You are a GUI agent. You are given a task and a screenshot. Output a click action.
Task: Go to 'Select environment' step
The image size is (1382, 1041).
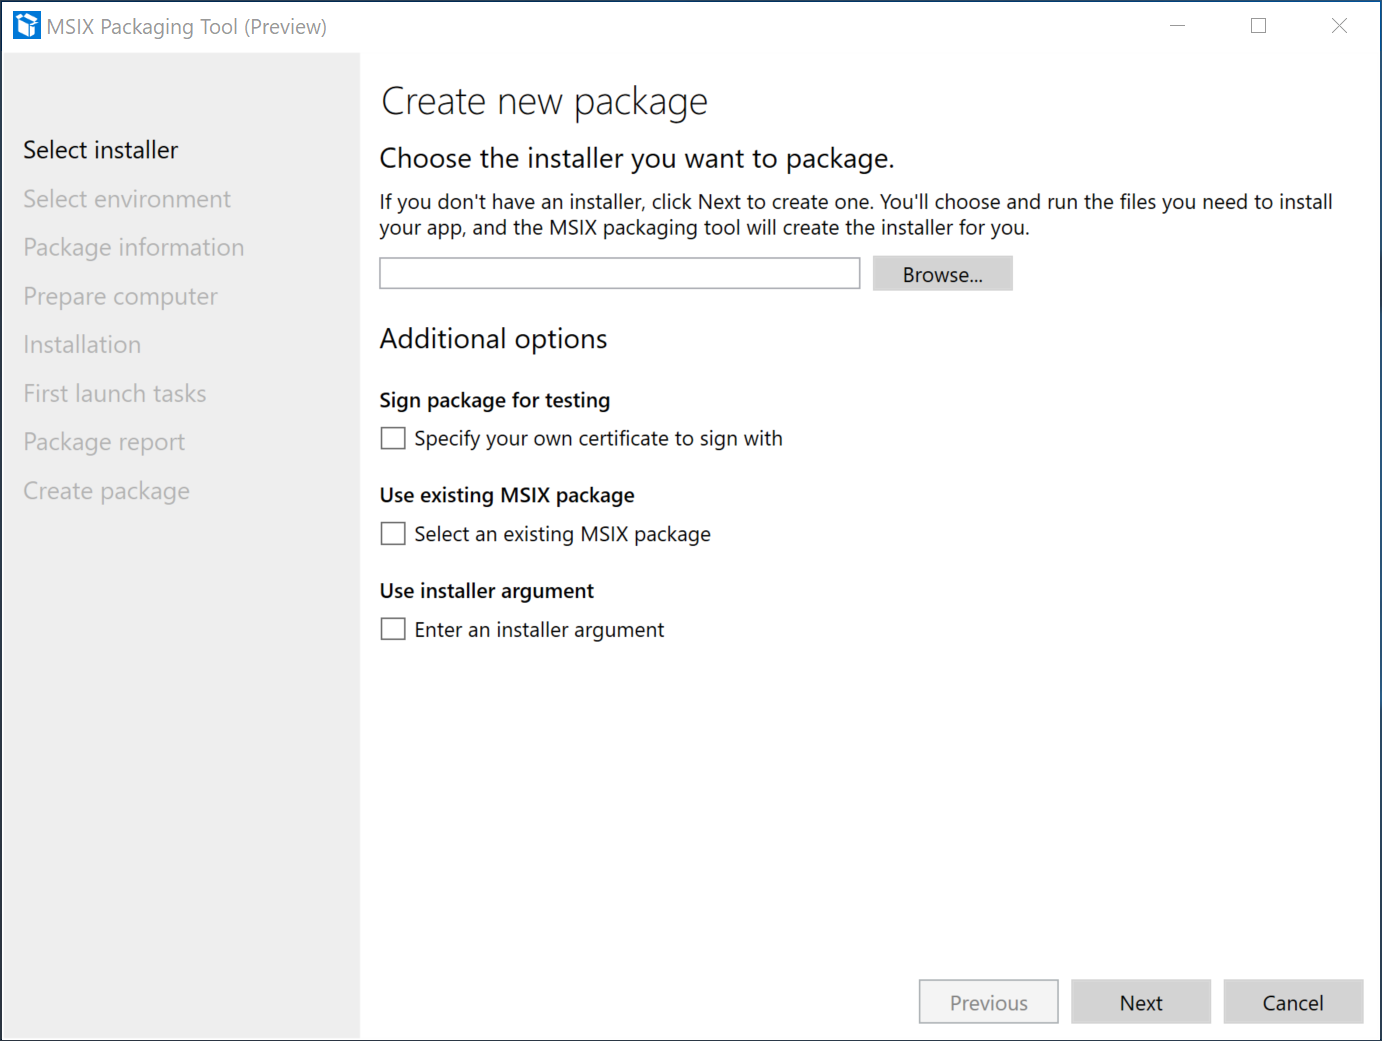pyautogui.click(x=127, y=199)
